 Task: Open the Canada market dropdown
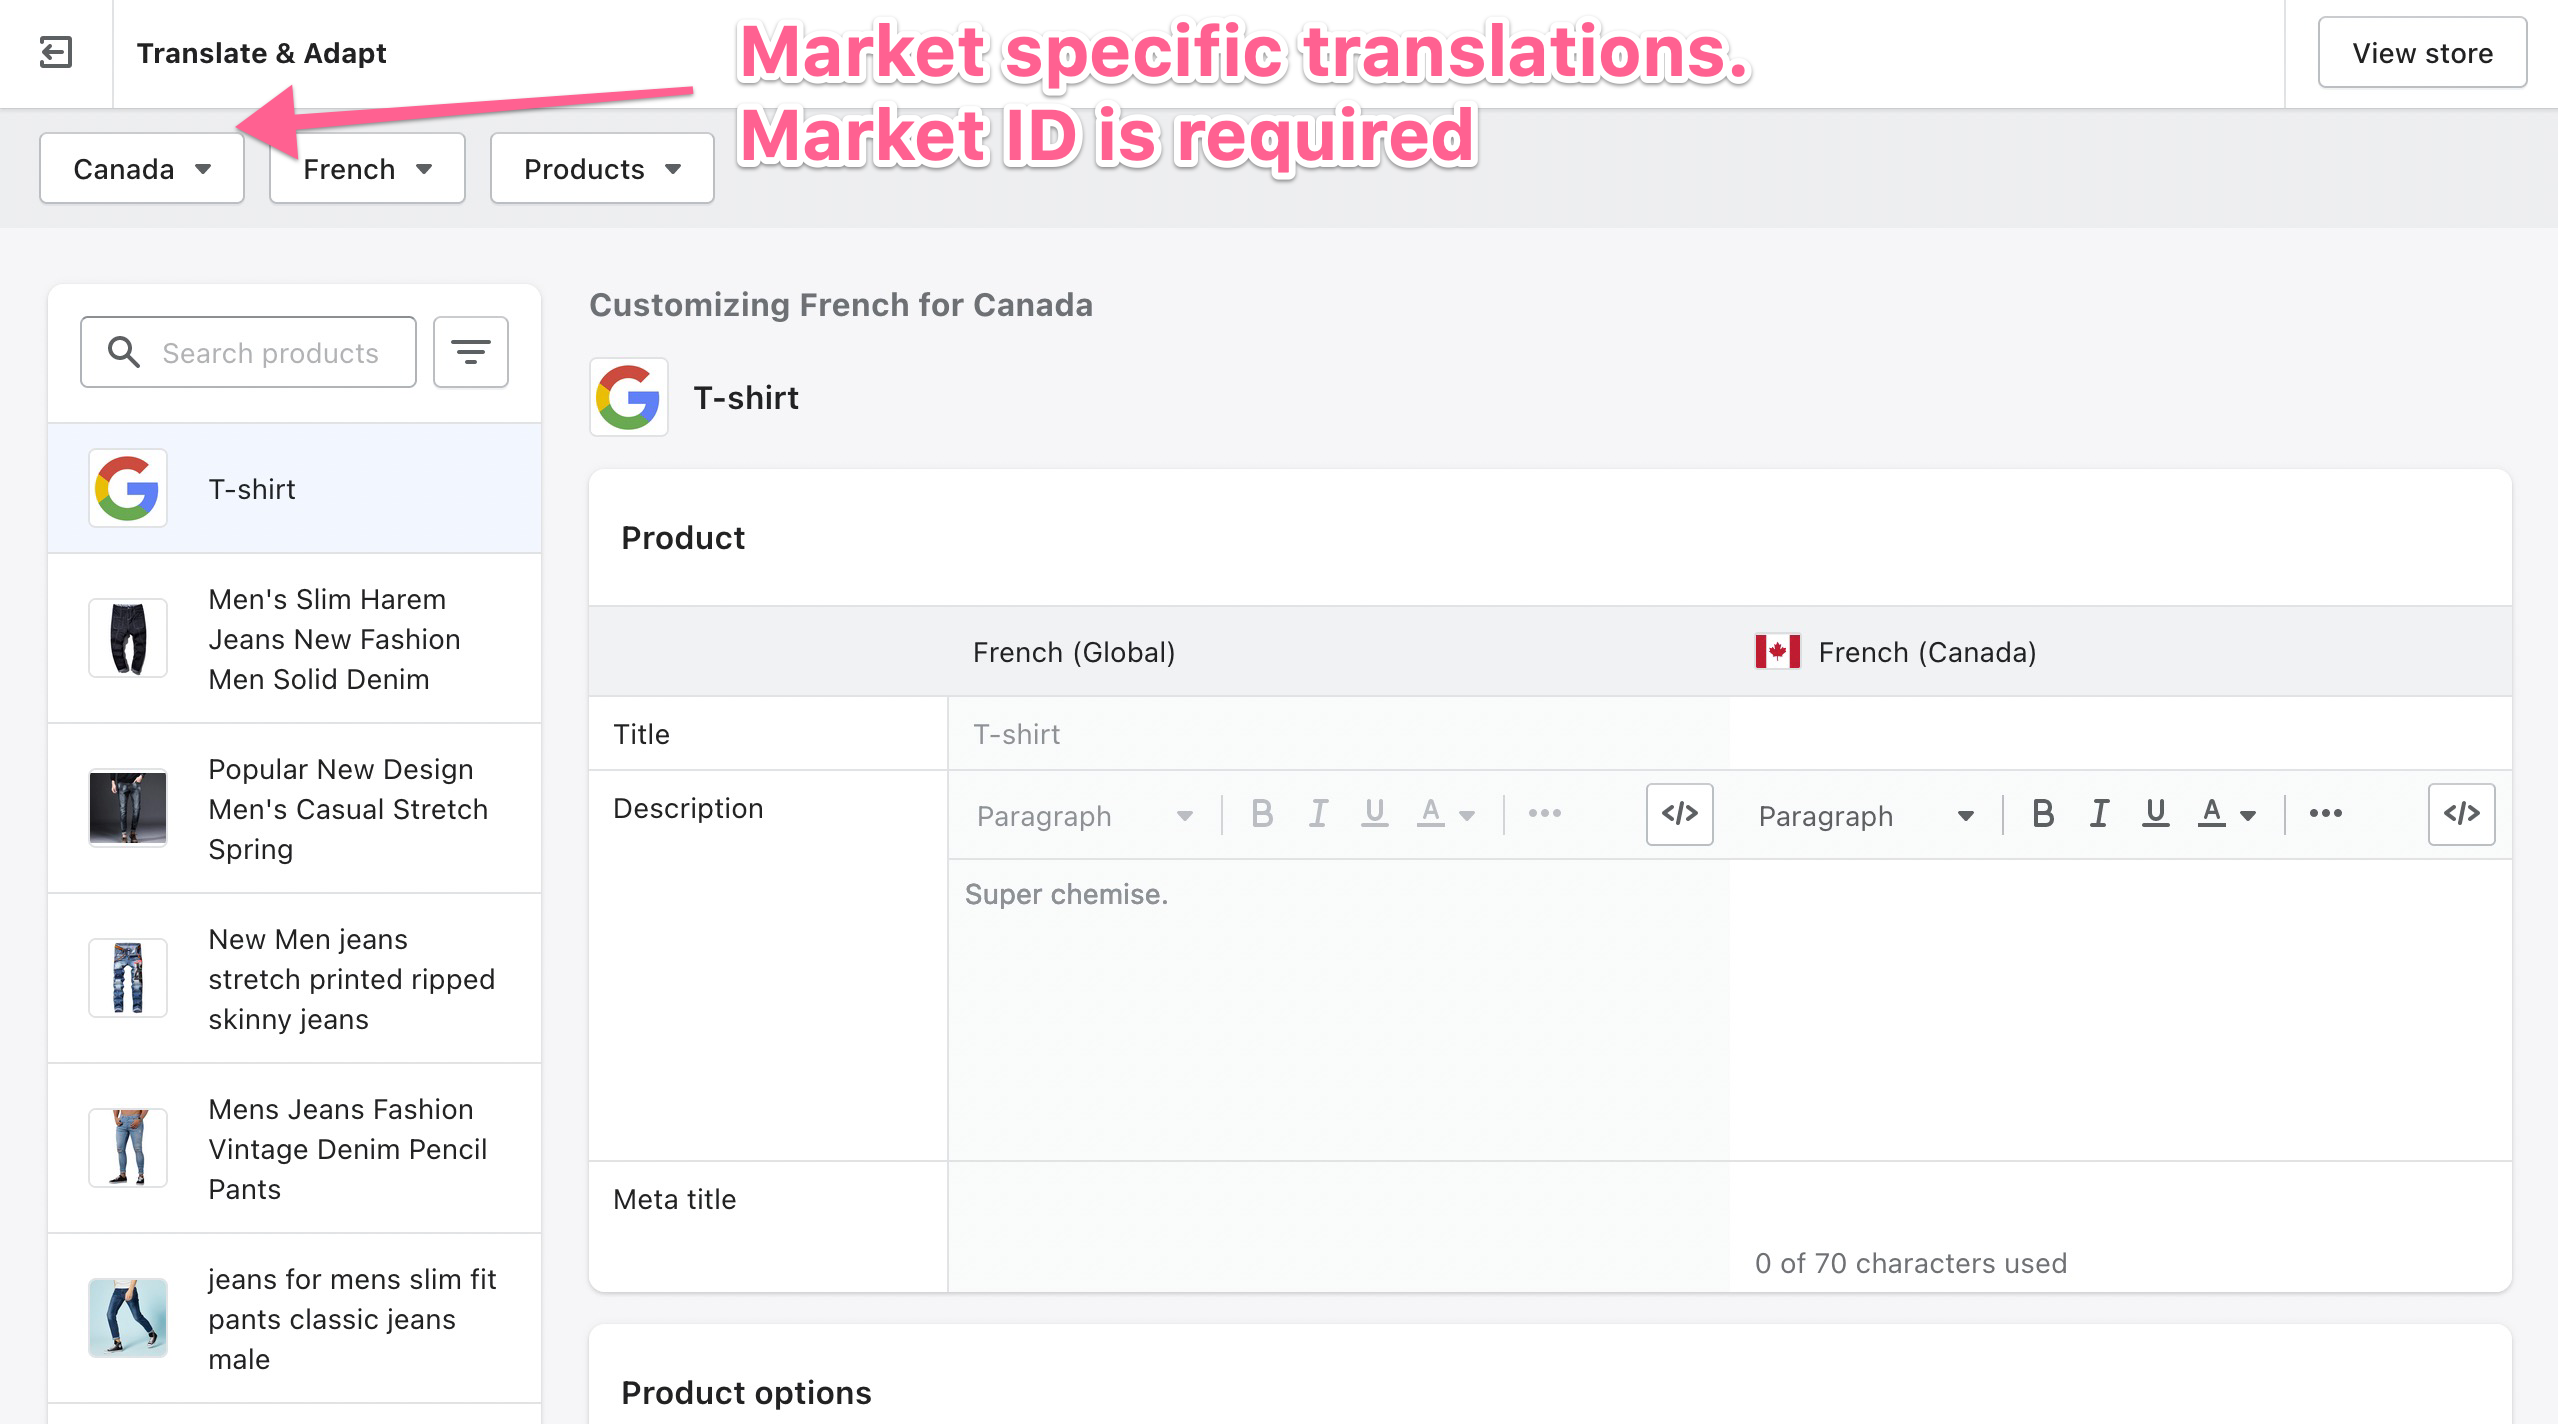pos(142,168)
